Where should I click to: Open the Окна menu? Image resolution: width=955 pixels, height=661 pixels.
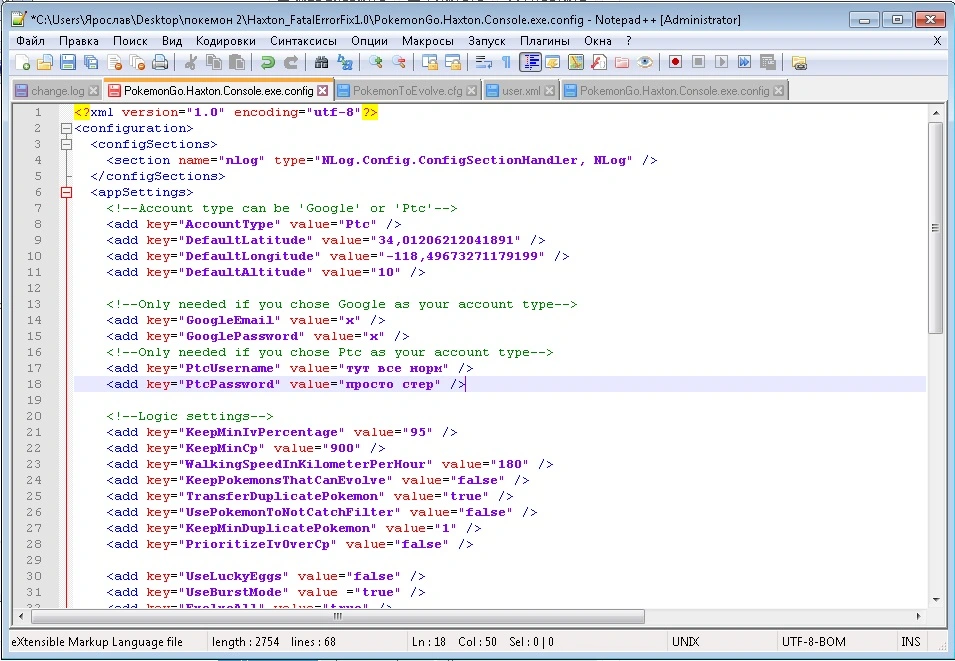(x=597, y=41)
